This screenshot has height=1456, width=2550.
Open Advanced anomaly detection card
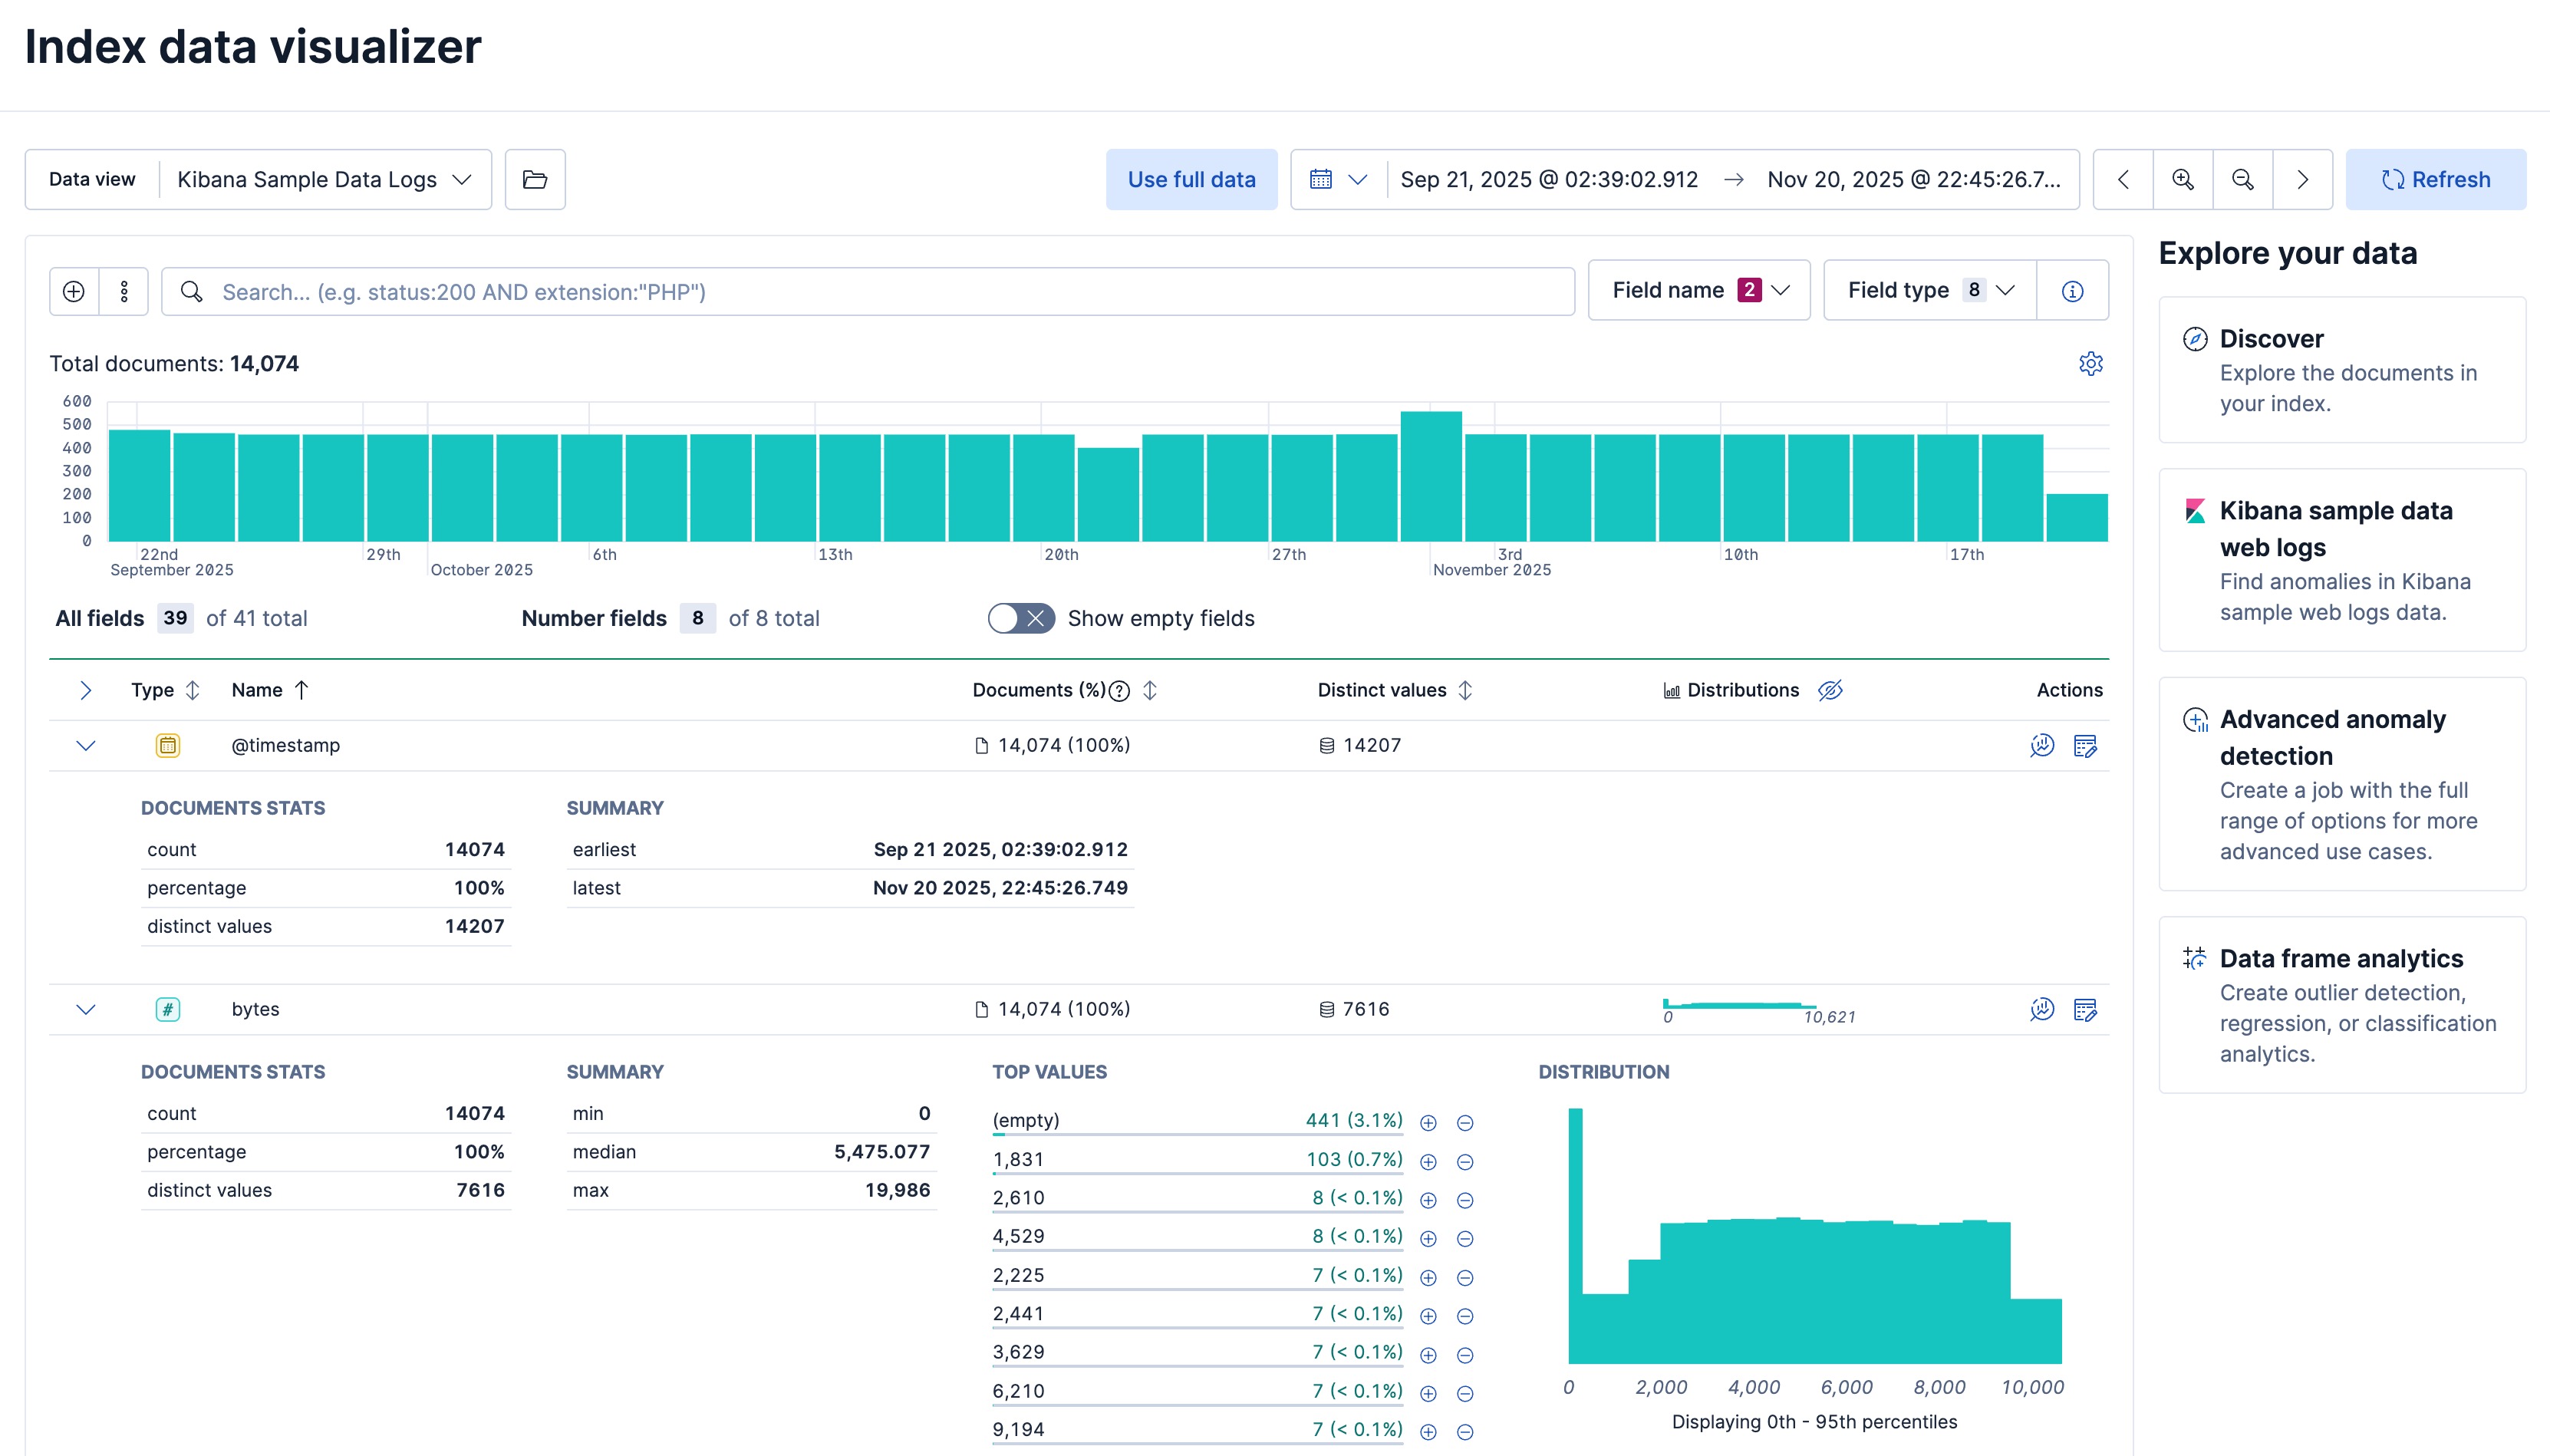2342,784
